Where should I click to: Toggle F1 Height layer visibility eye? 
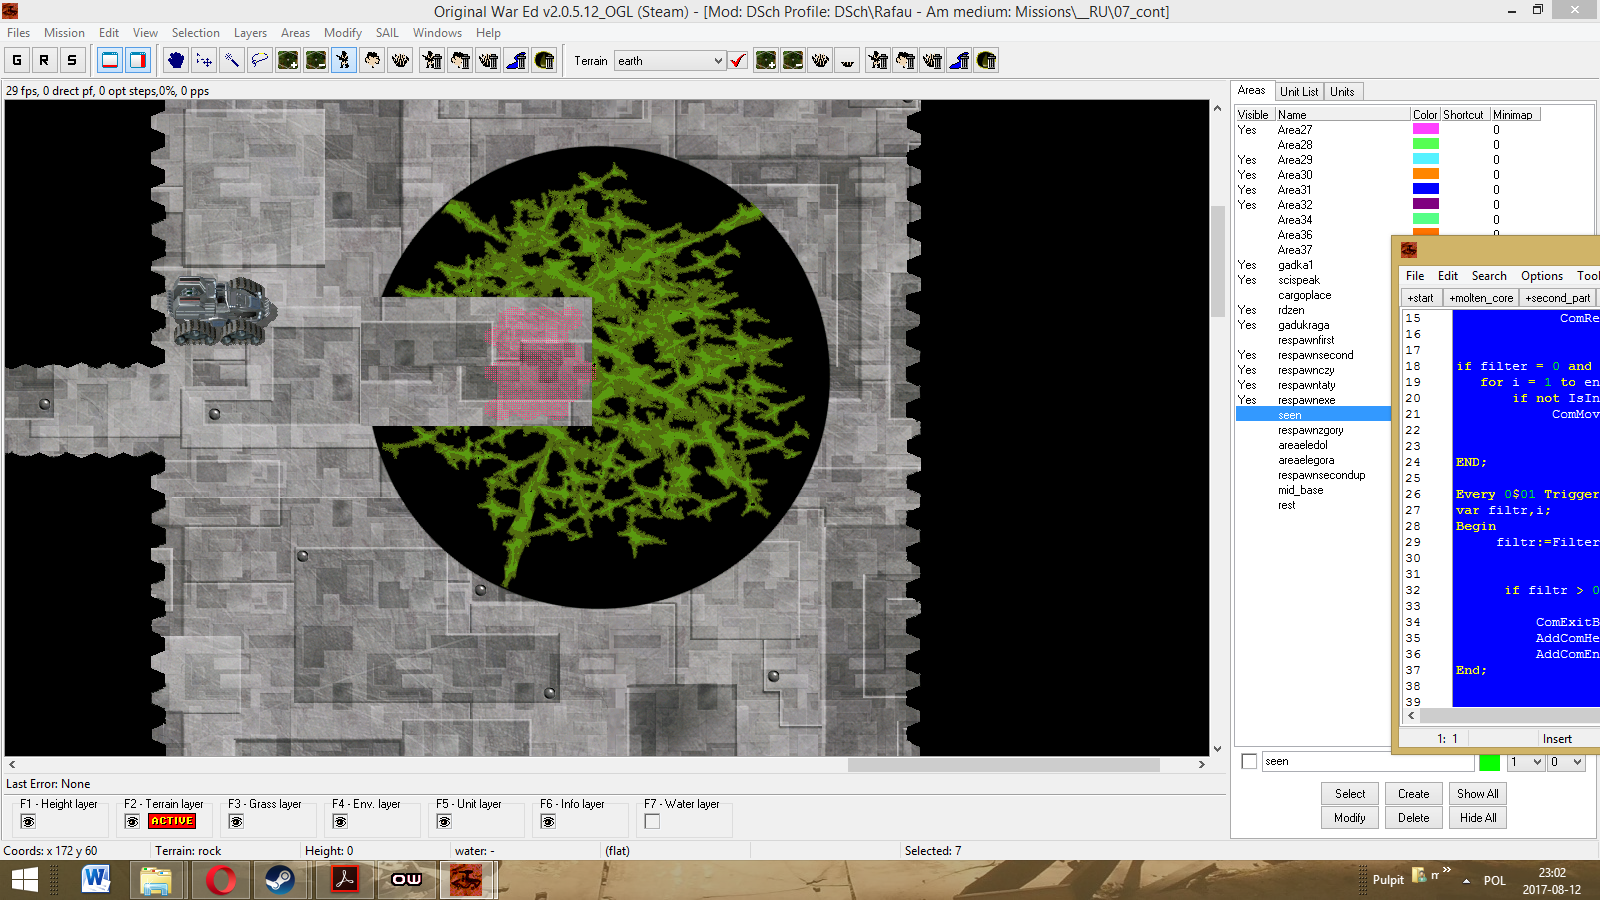click(x=28, y=822)
